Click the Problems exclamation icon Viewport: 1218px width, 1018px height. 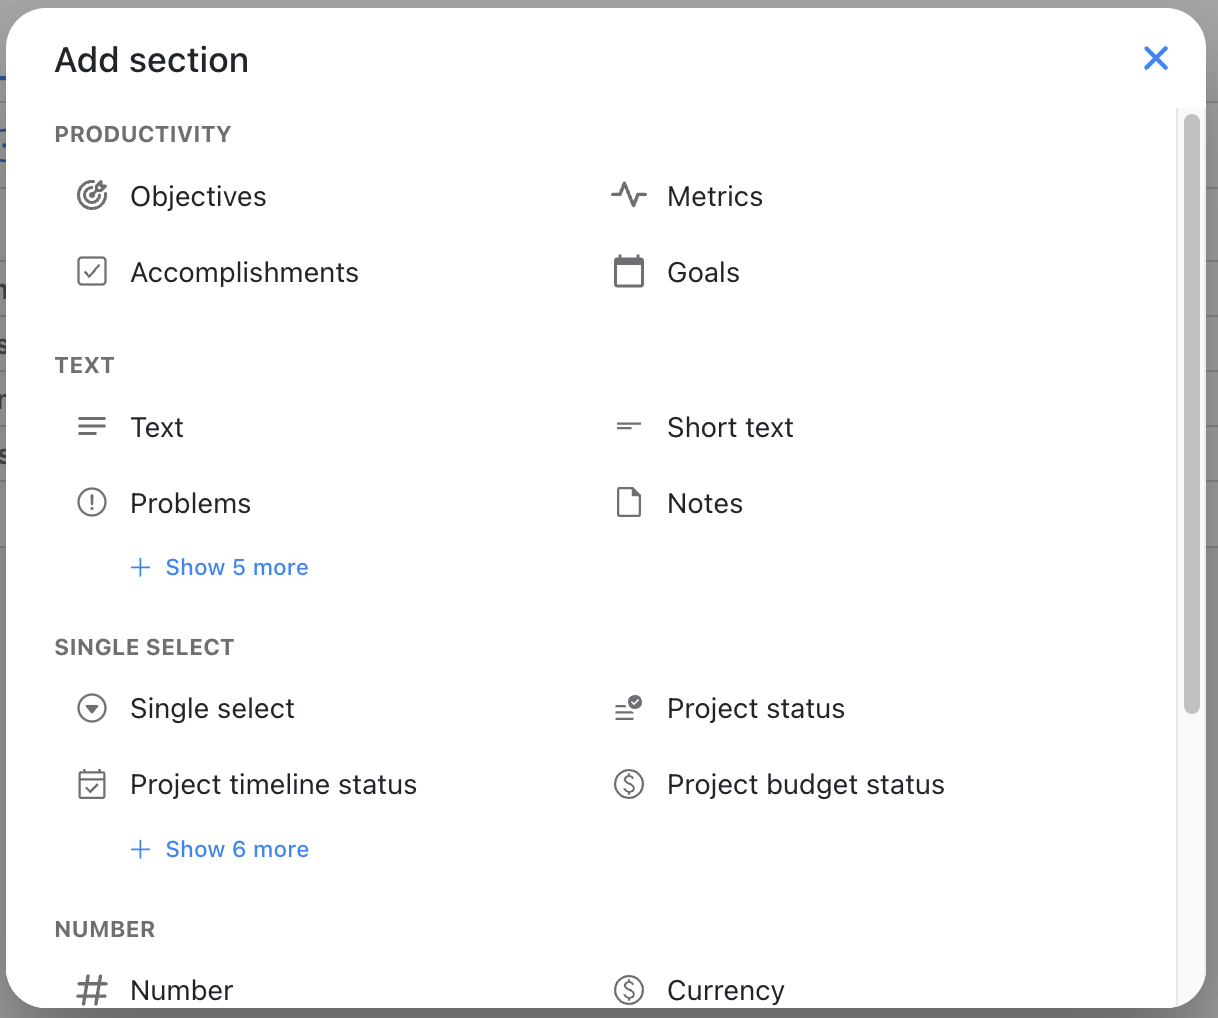[92, 502]
